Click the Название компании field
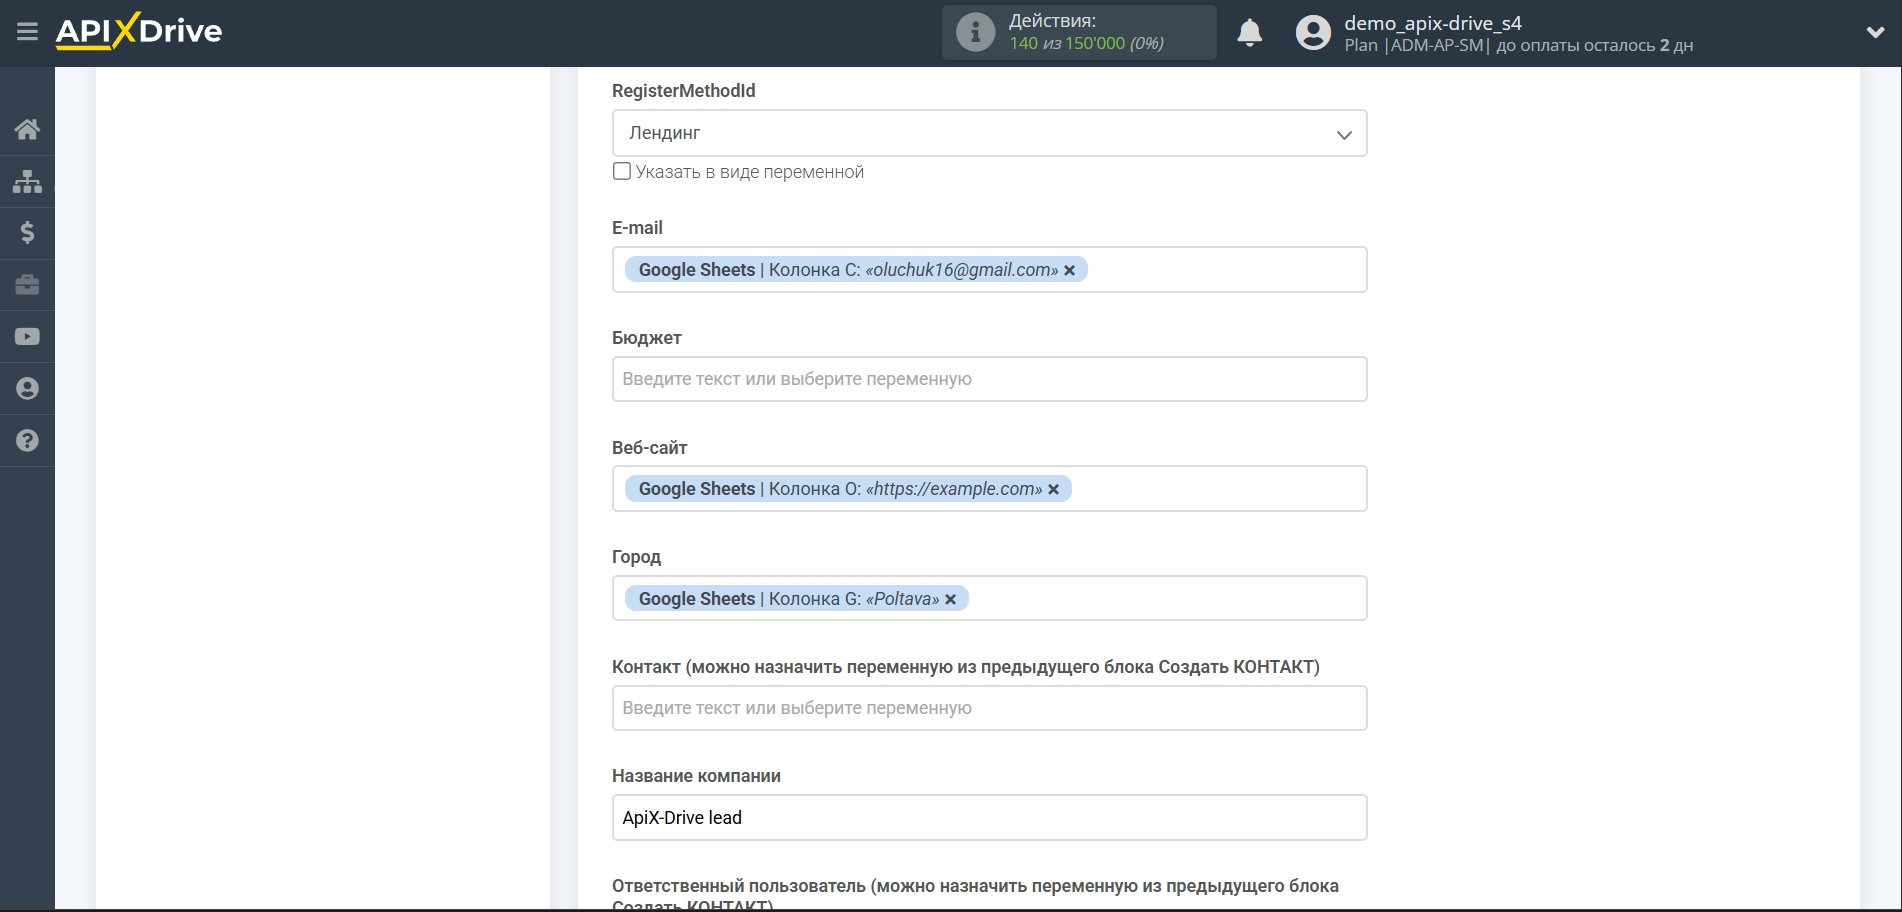 pyautogui.click(x=988, y=818)
